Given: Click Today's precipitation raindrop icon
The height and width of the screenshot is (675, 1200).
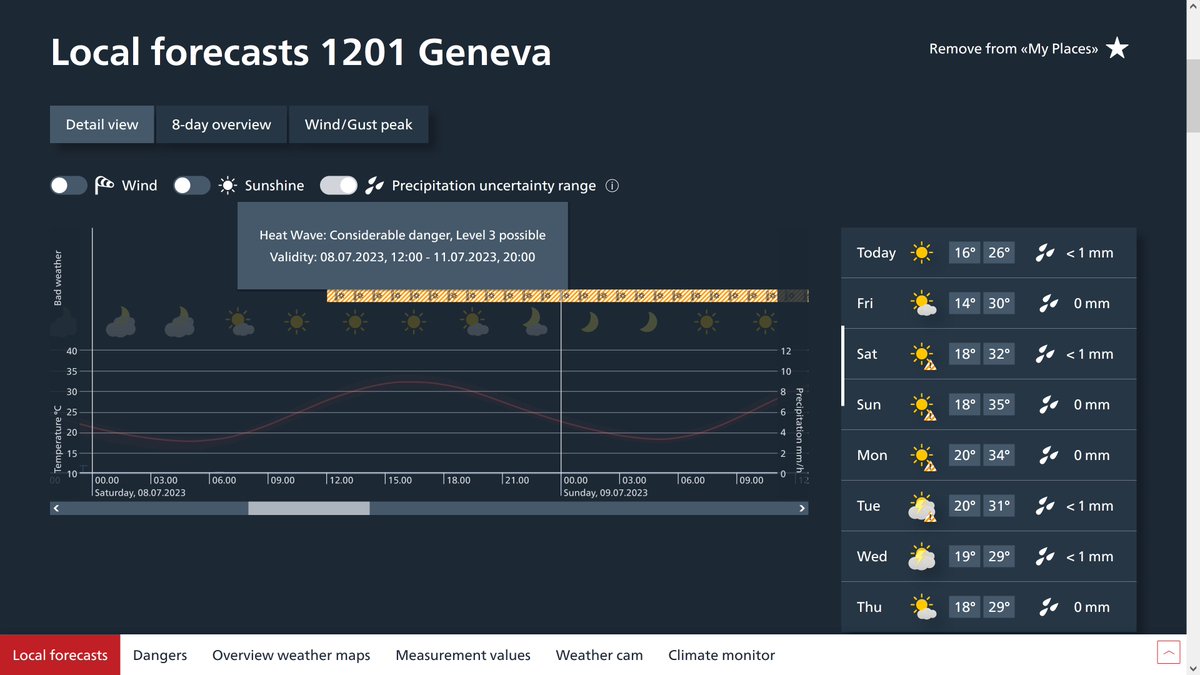Looking at the screenshot, I should (x=1045, y=253).
